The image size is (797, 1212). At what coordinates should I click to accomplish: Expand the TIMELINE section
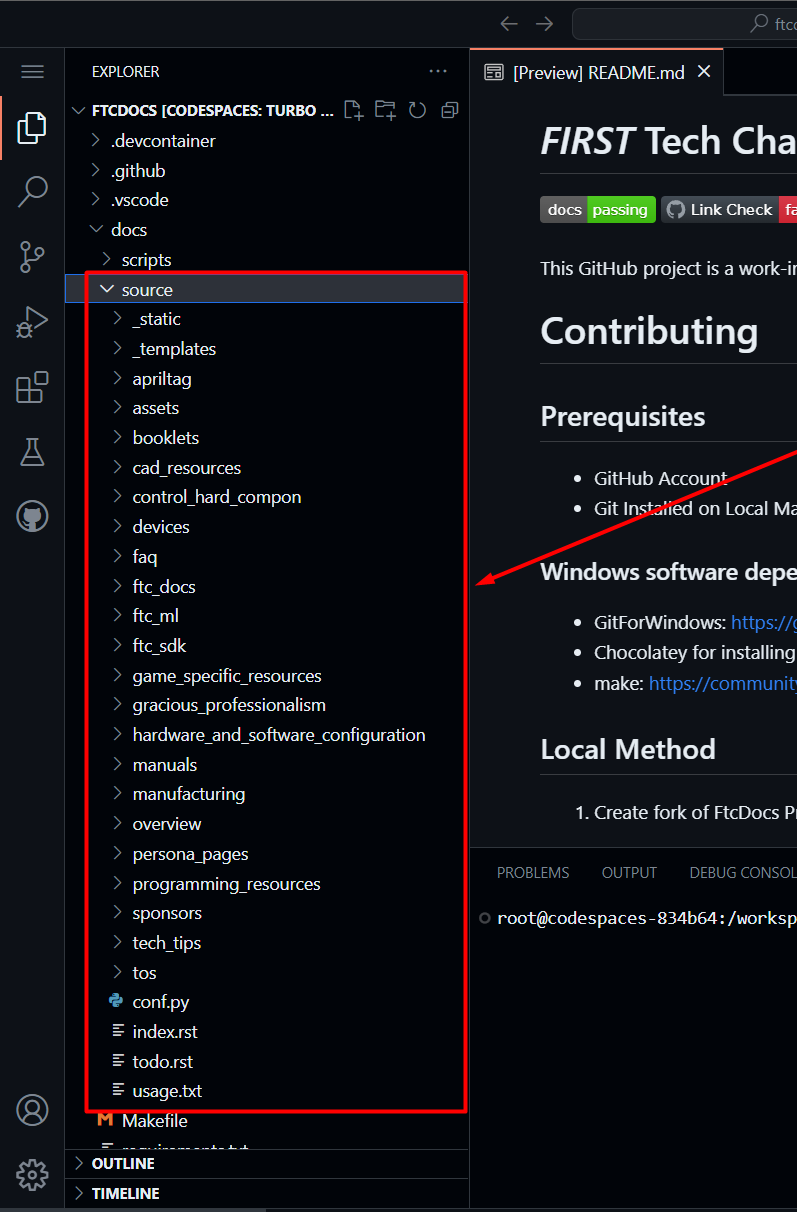[125, 1194]
